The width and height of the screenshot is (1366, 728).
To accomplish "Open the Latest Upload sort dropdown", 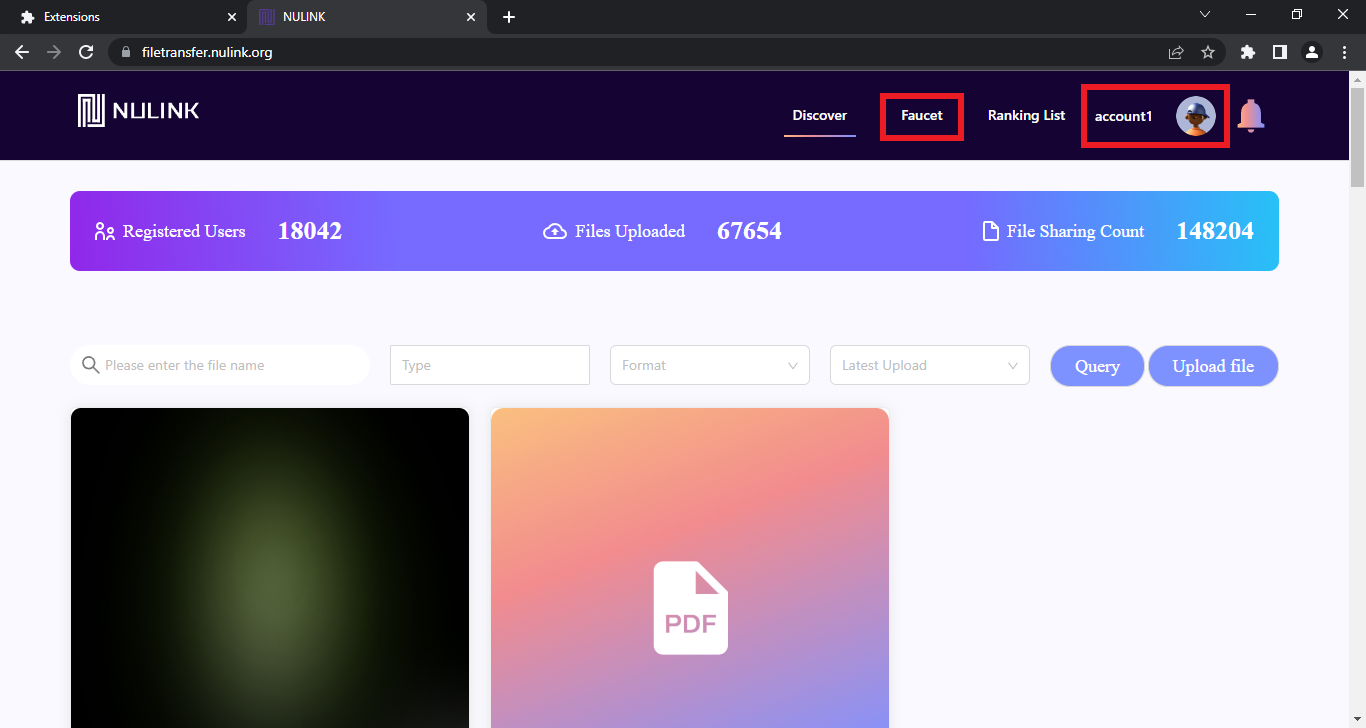I will pos(929,365).
